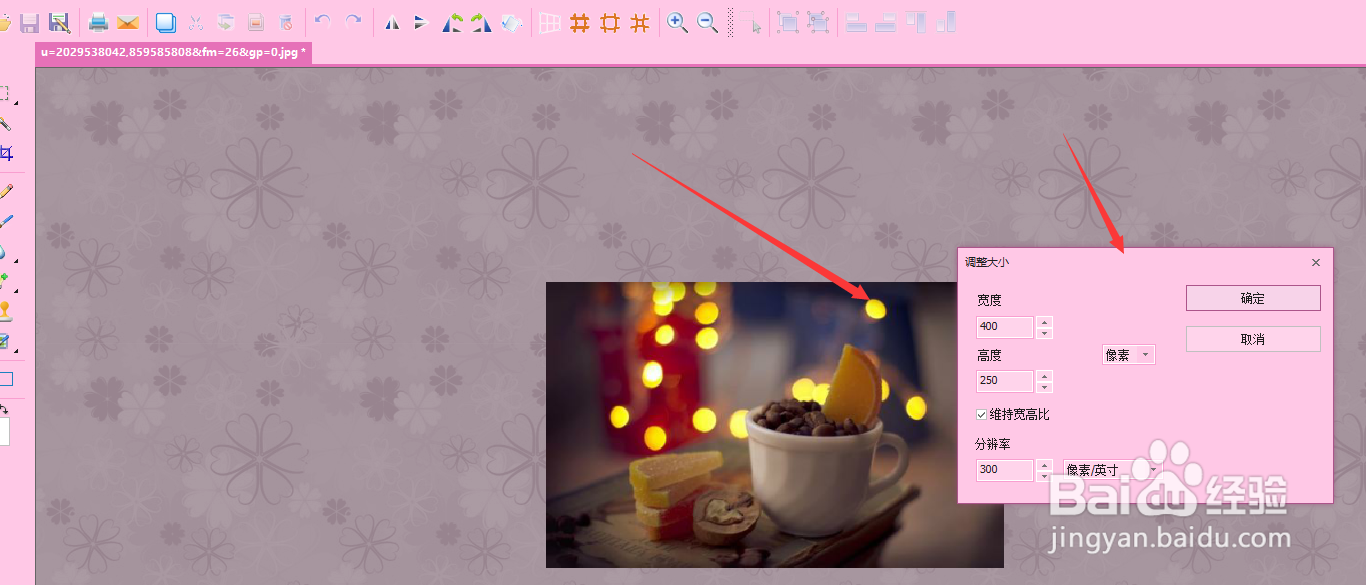
Task: Click the 取消 button
Action: coord(1253,339)
